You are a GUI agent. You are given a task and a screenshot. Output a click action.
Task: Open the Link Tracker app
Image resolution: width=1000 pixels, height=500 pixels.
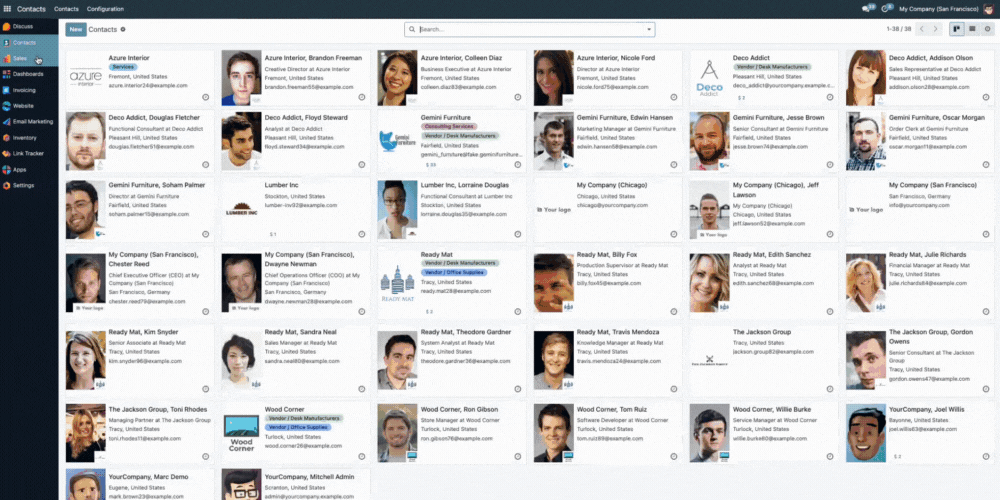[29, 154]
